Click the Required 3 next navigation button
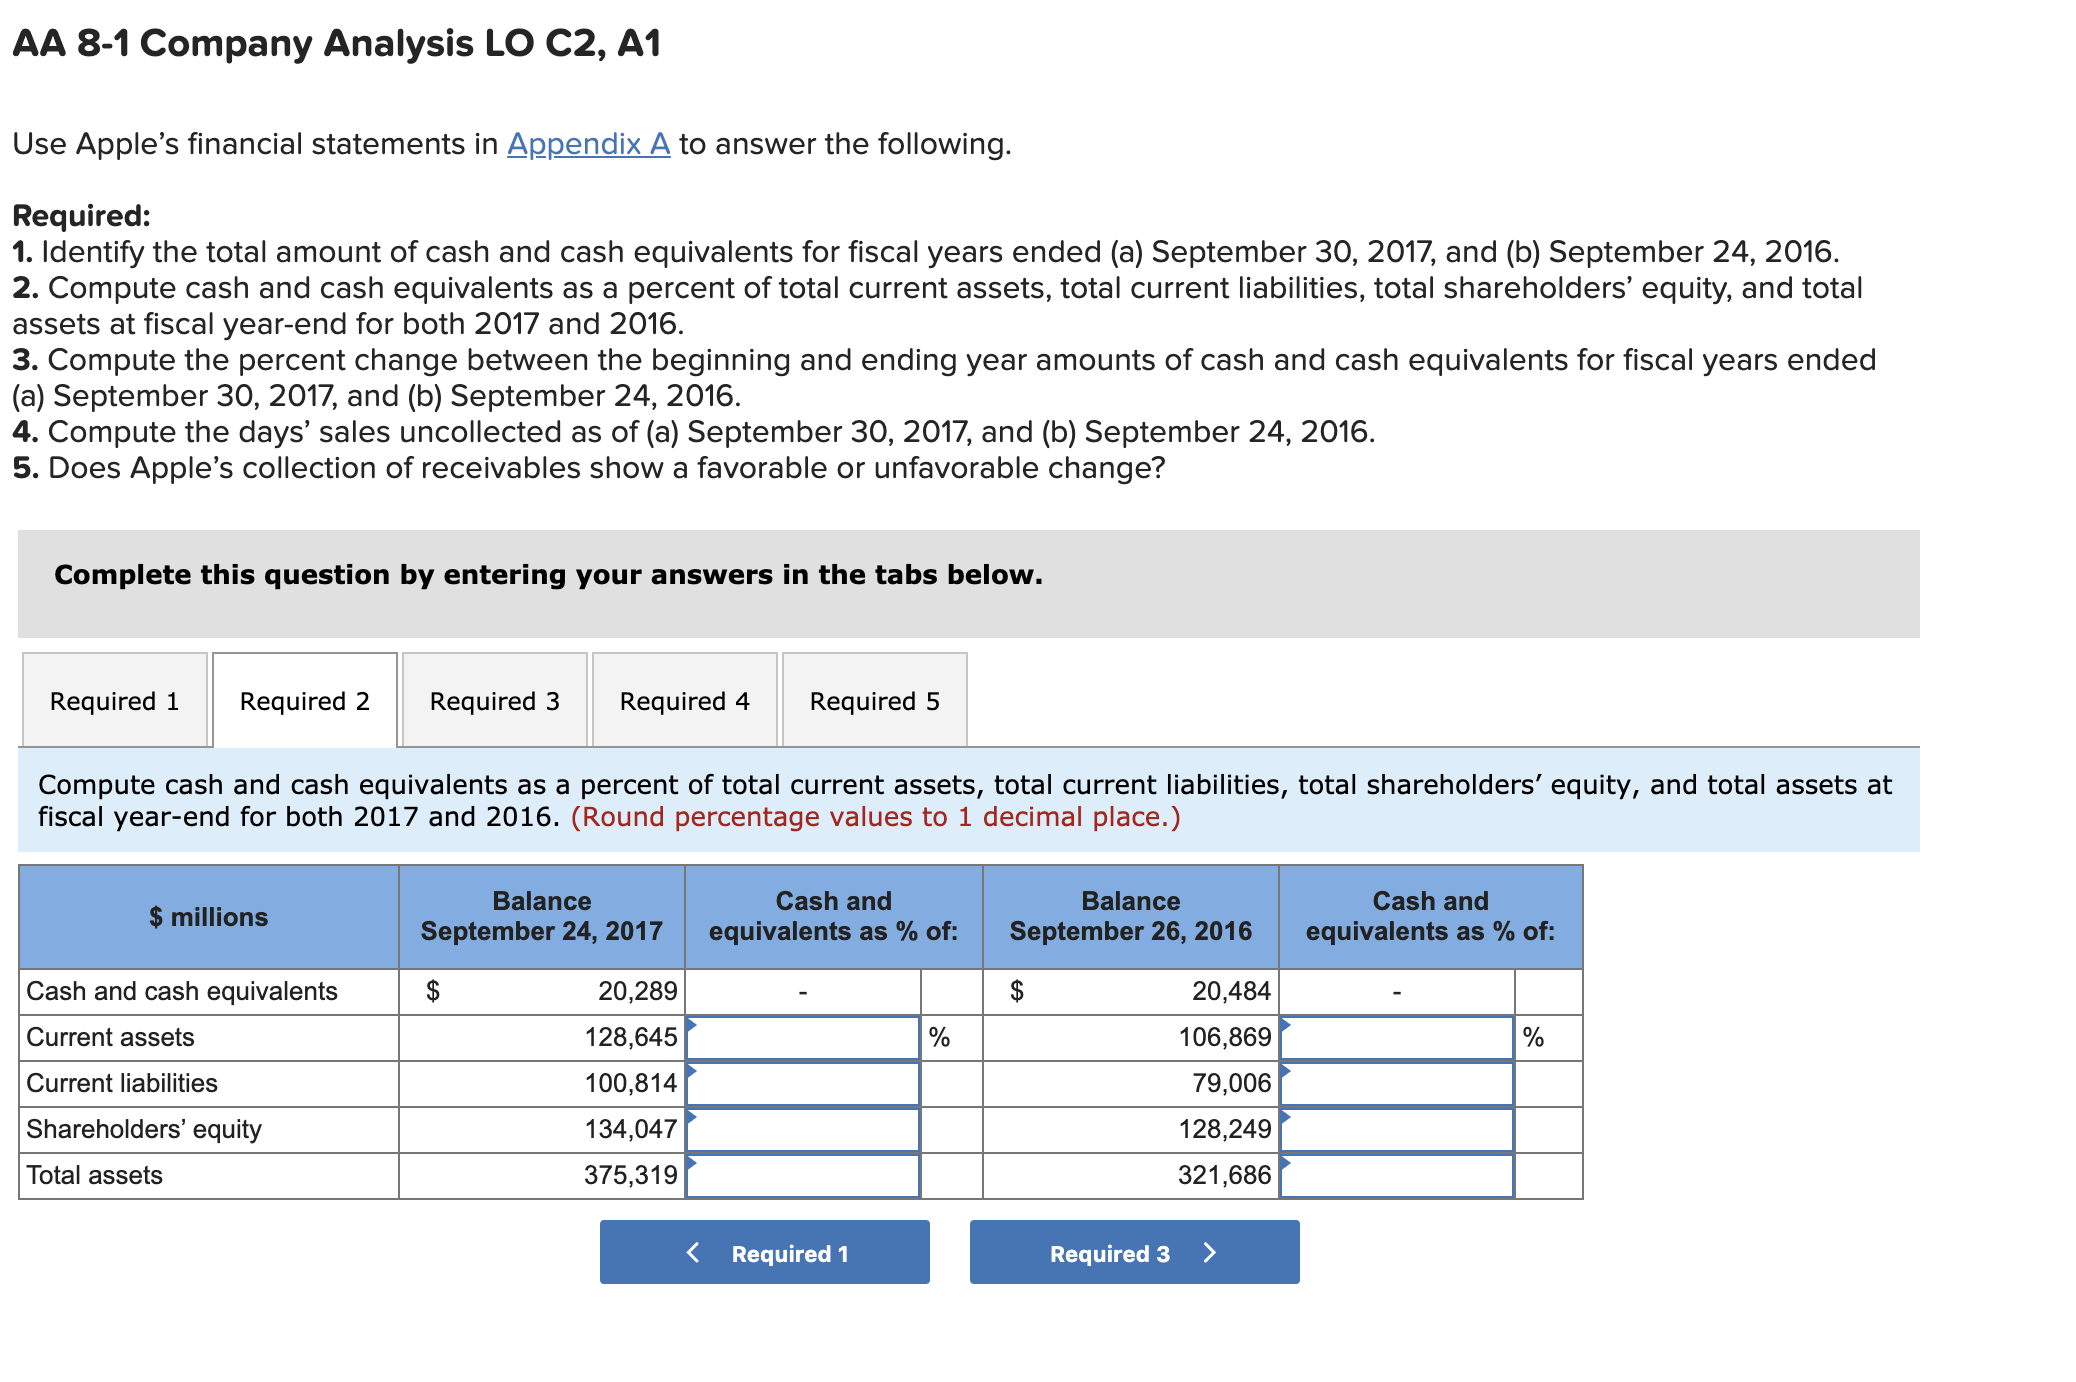This screenshot has width=2076, height=1382. pos(1133,1252)
